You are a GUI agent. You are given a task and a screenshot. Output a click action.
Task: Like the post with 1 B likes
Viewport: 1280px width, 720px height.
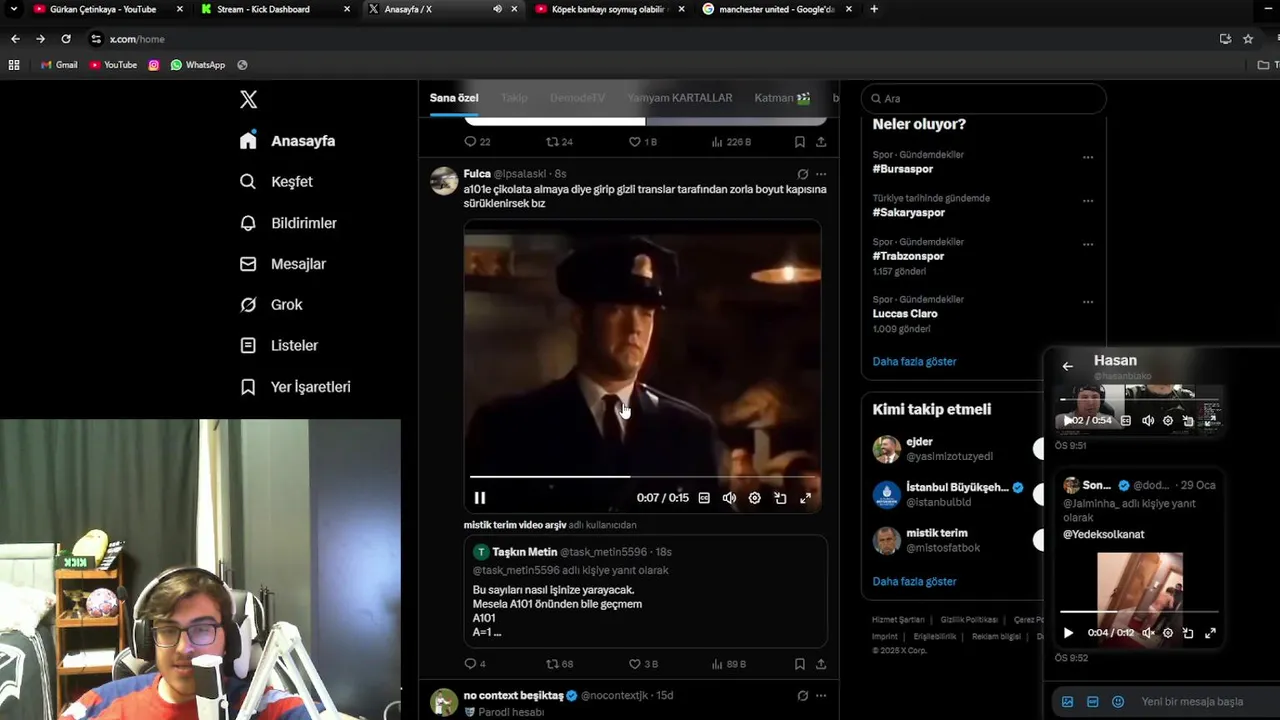642,142
